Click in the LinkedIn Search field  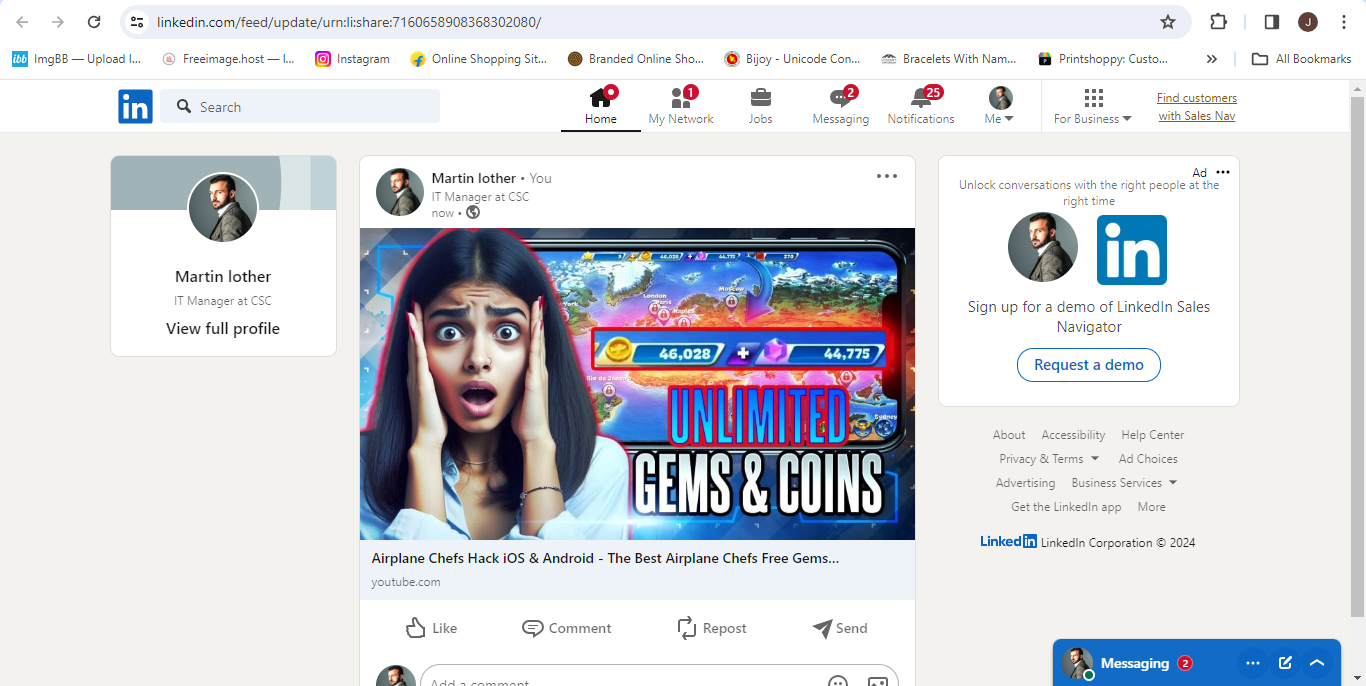(x=300, y=106)
